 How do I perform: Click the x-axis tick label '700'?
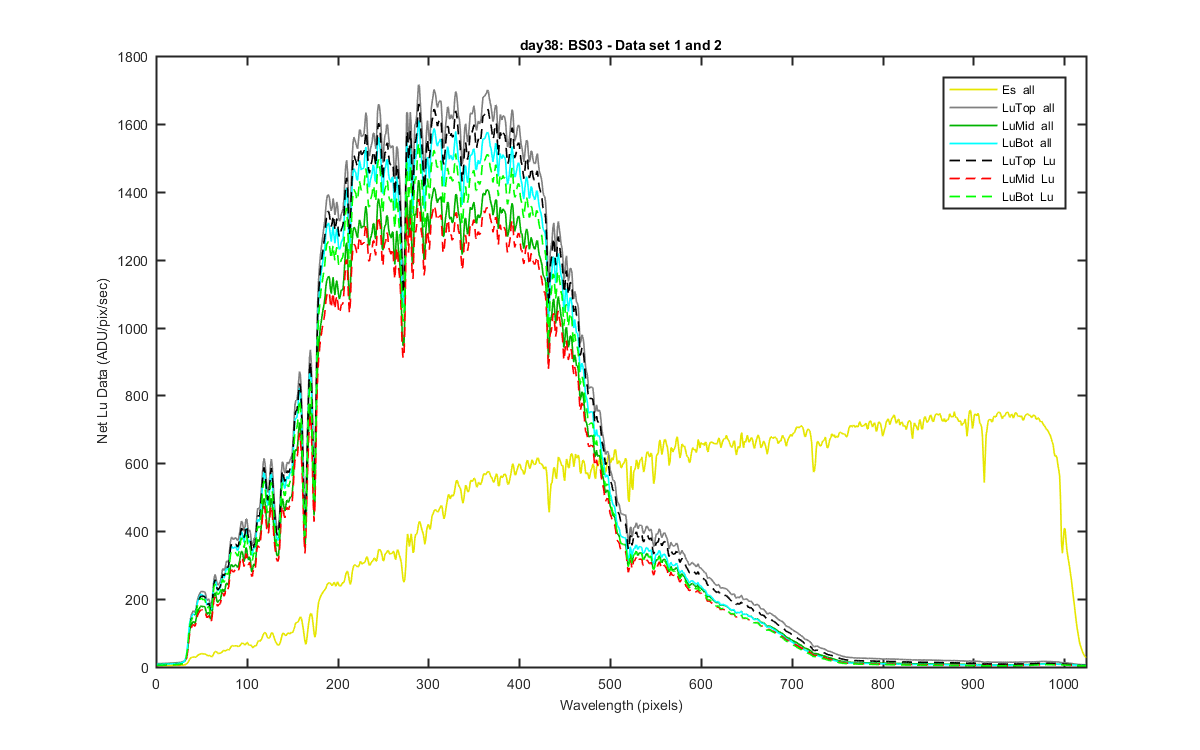pos(791,683)
